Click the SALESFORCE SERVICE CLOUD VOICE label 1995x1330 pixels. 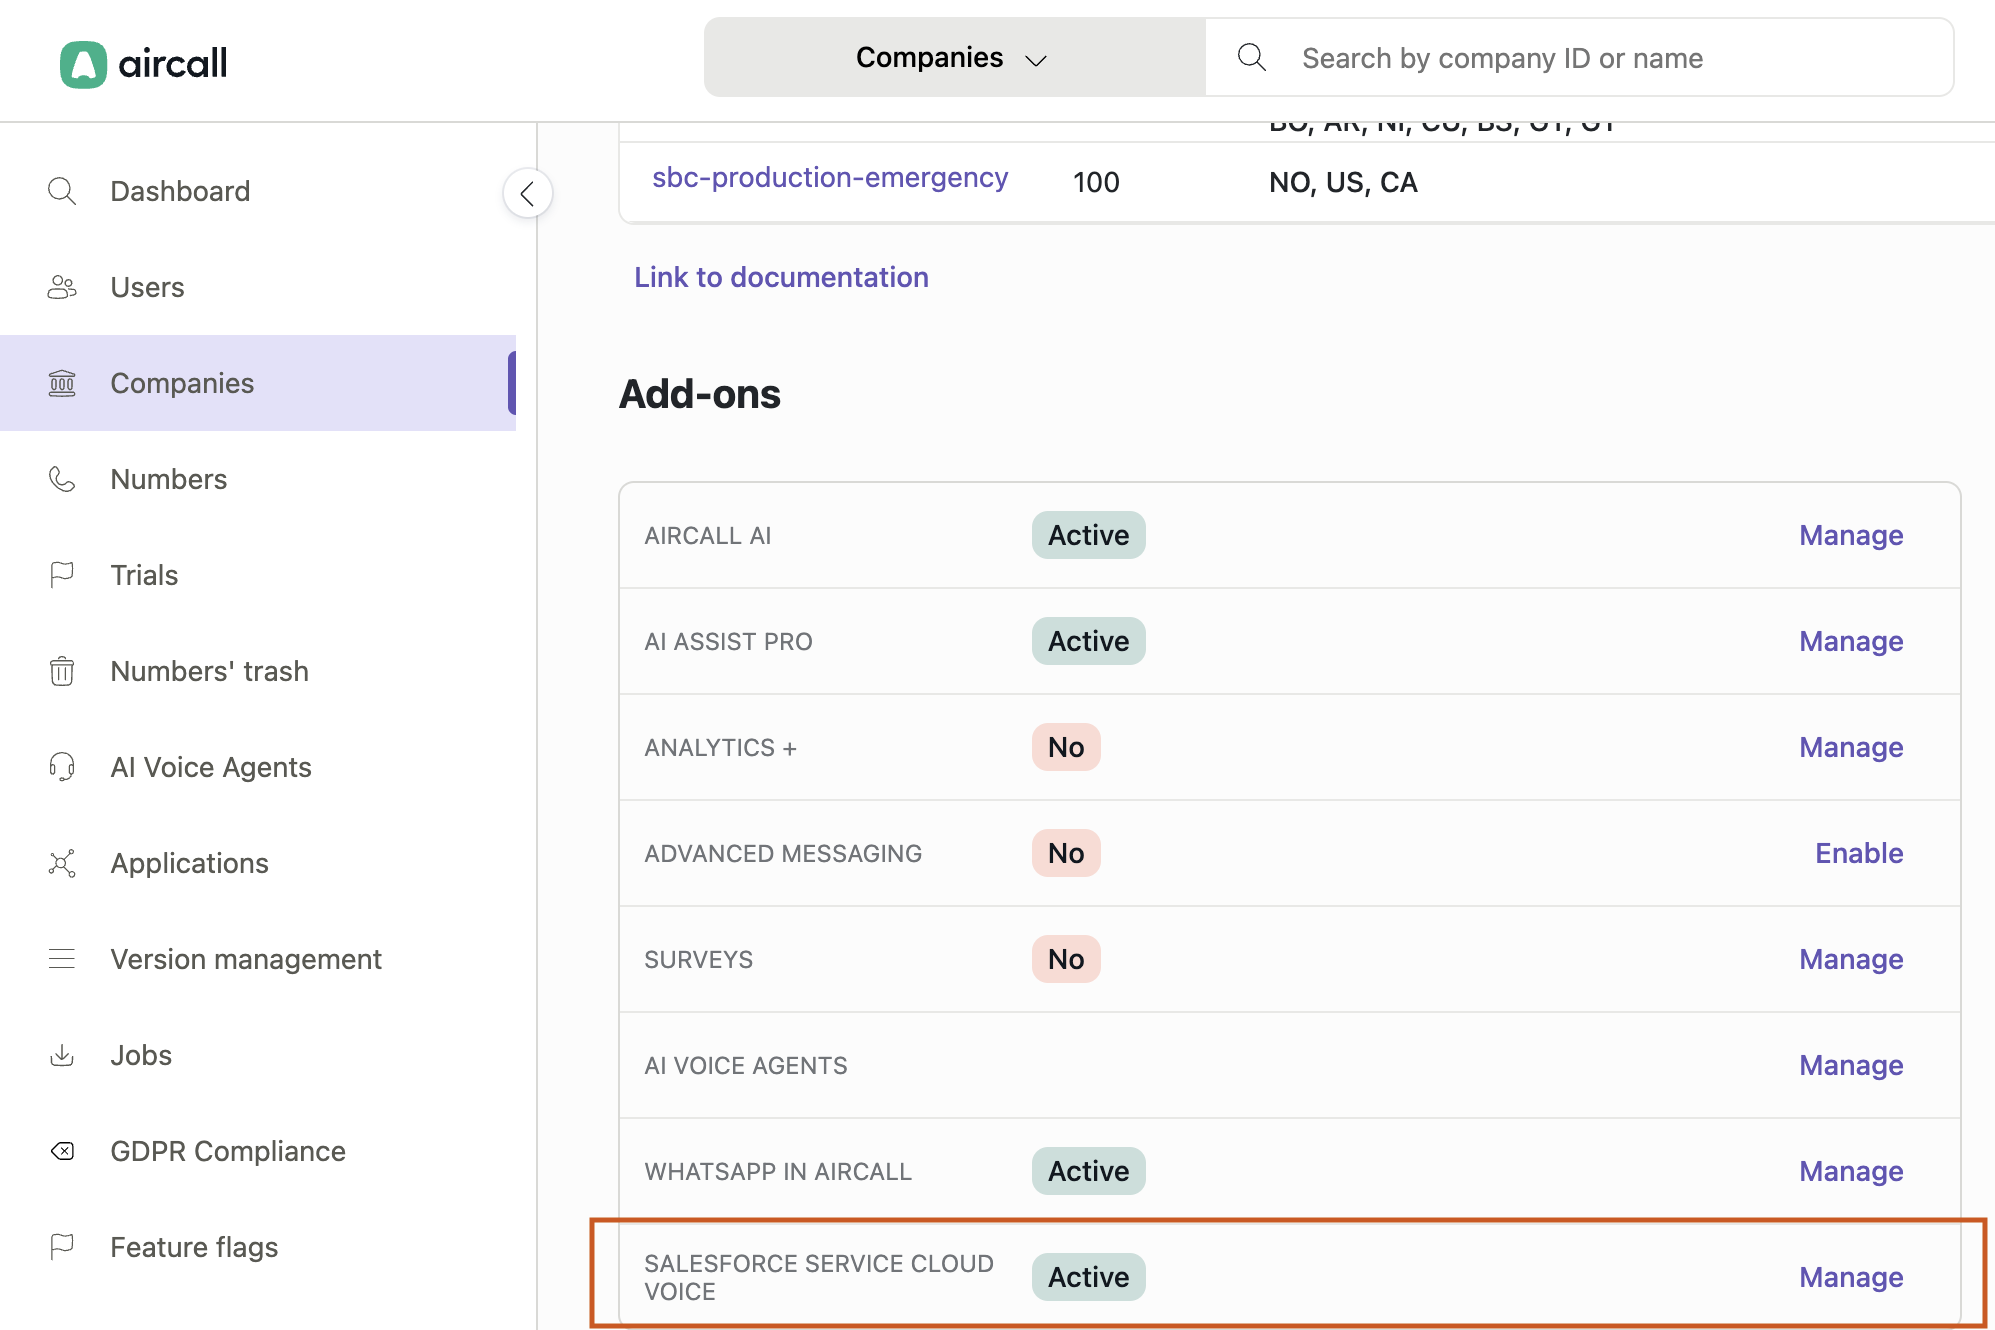point(819,1278)
